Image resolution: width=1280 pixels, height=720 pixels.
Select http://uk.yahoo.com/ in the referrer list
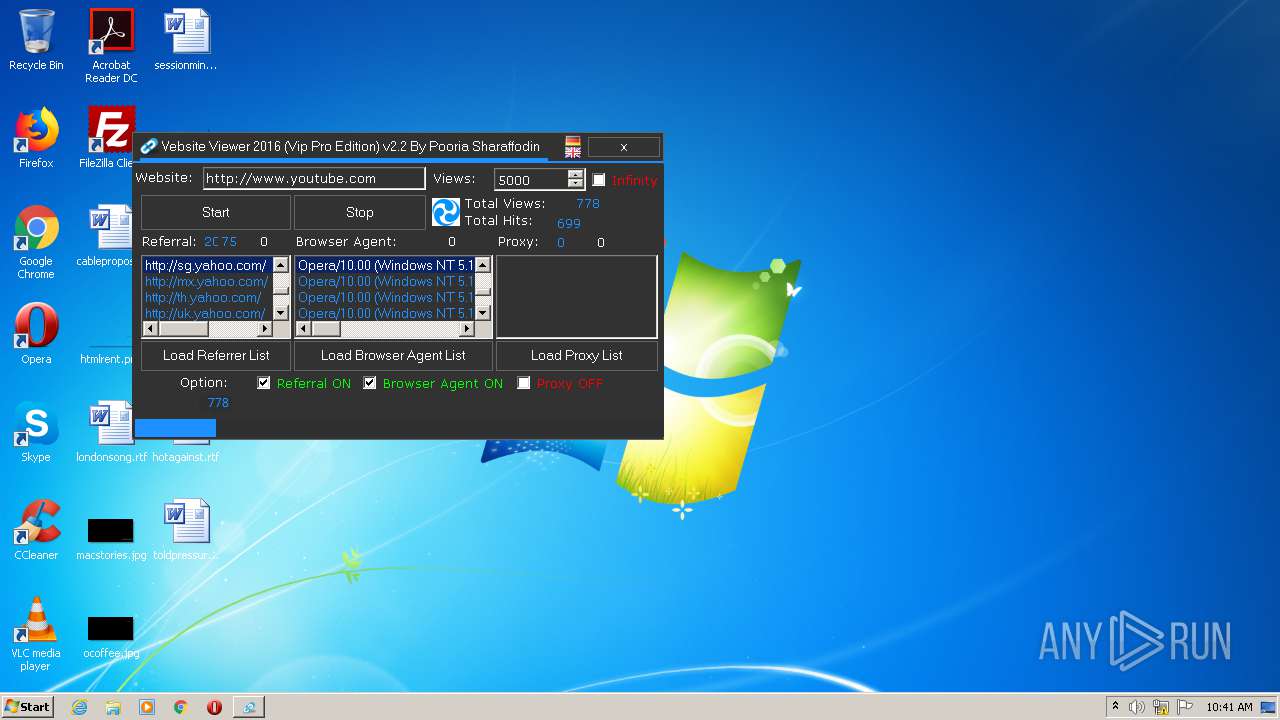pos(207,313)
